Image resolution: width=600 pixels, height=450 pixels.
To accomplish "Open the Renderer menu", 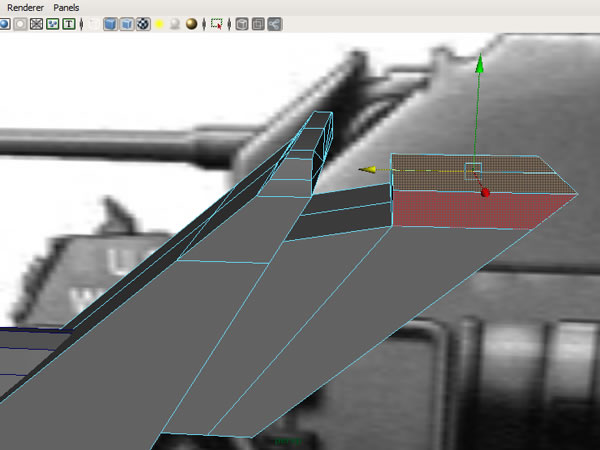I will [25, 7].
